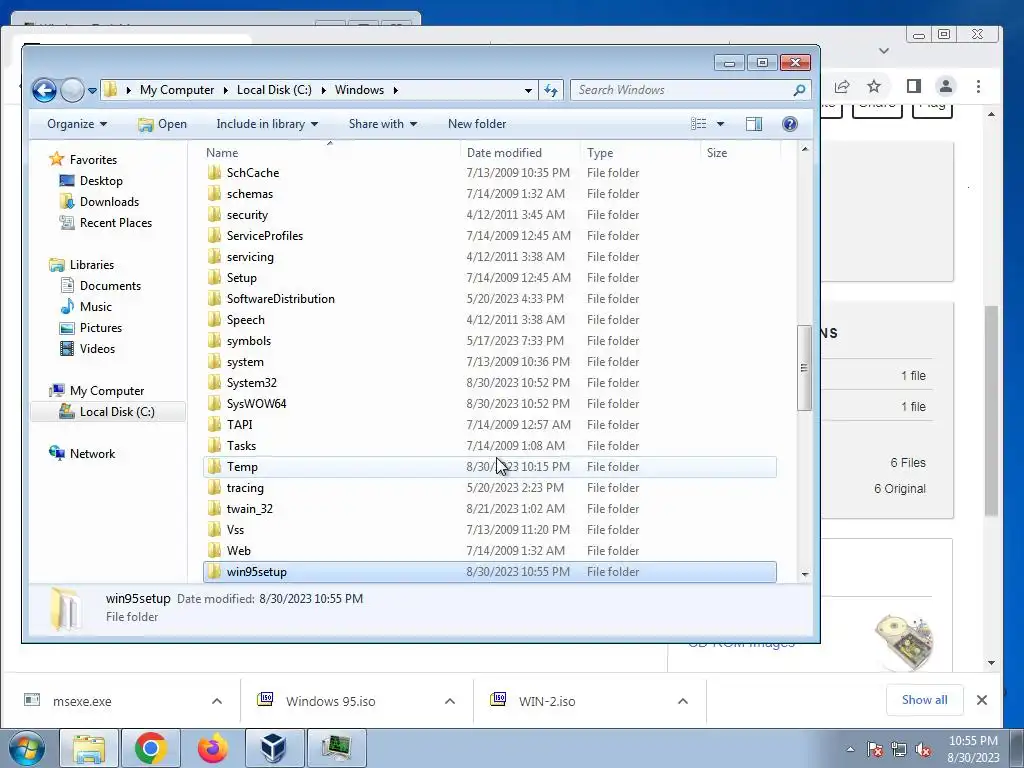The height and width of the screenshot is (768, 1024).
Task: Click the Change your view icon
Action: [699, 123]
